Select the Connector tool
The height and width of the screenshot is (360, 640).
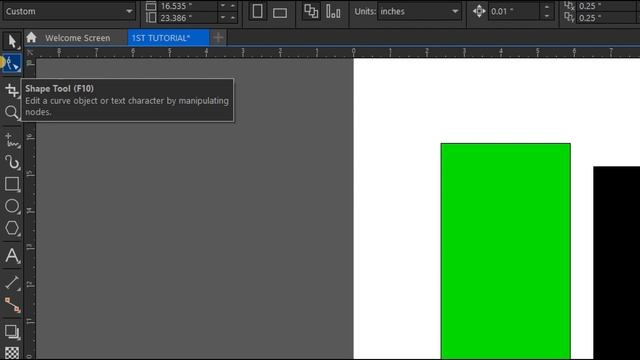[11, 305]
